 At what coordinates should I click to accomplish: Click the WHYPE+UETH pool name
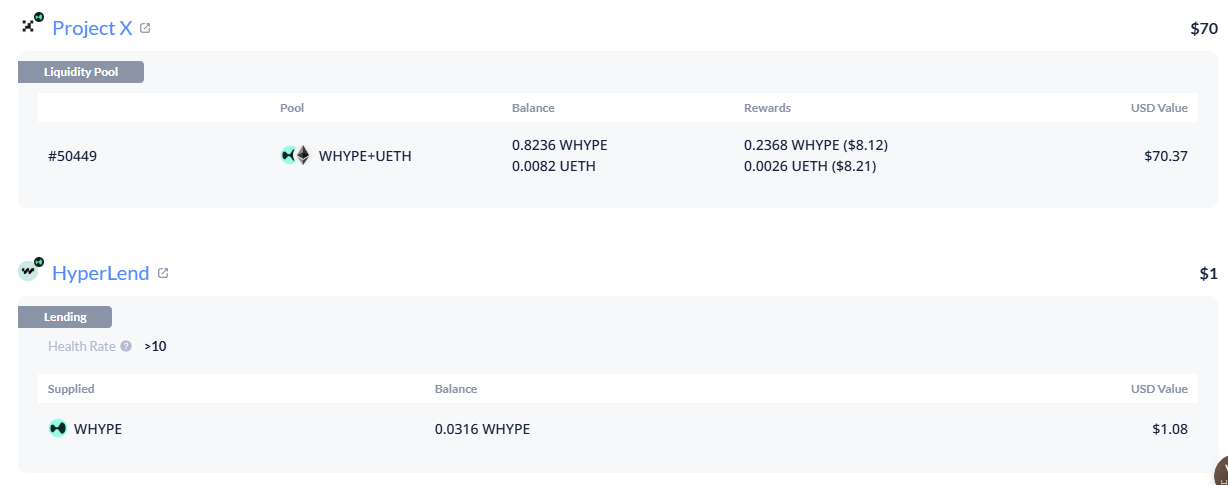[365, 156]
